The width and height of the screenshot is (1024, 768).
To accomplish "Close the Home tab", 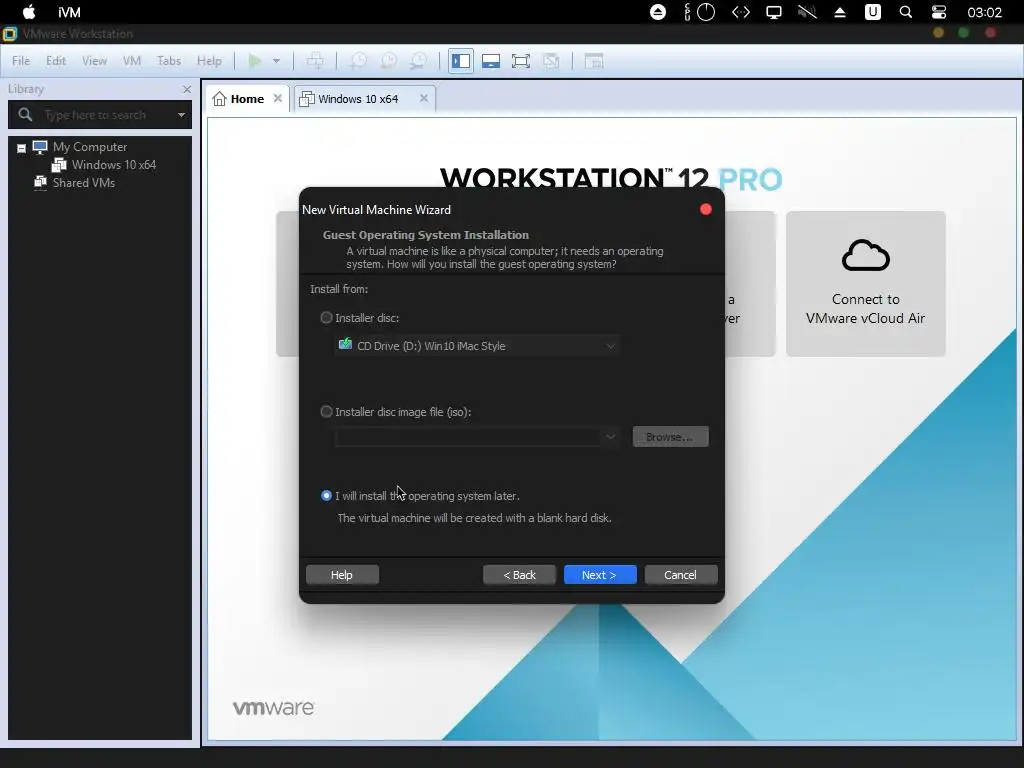I will click(278, 98).
